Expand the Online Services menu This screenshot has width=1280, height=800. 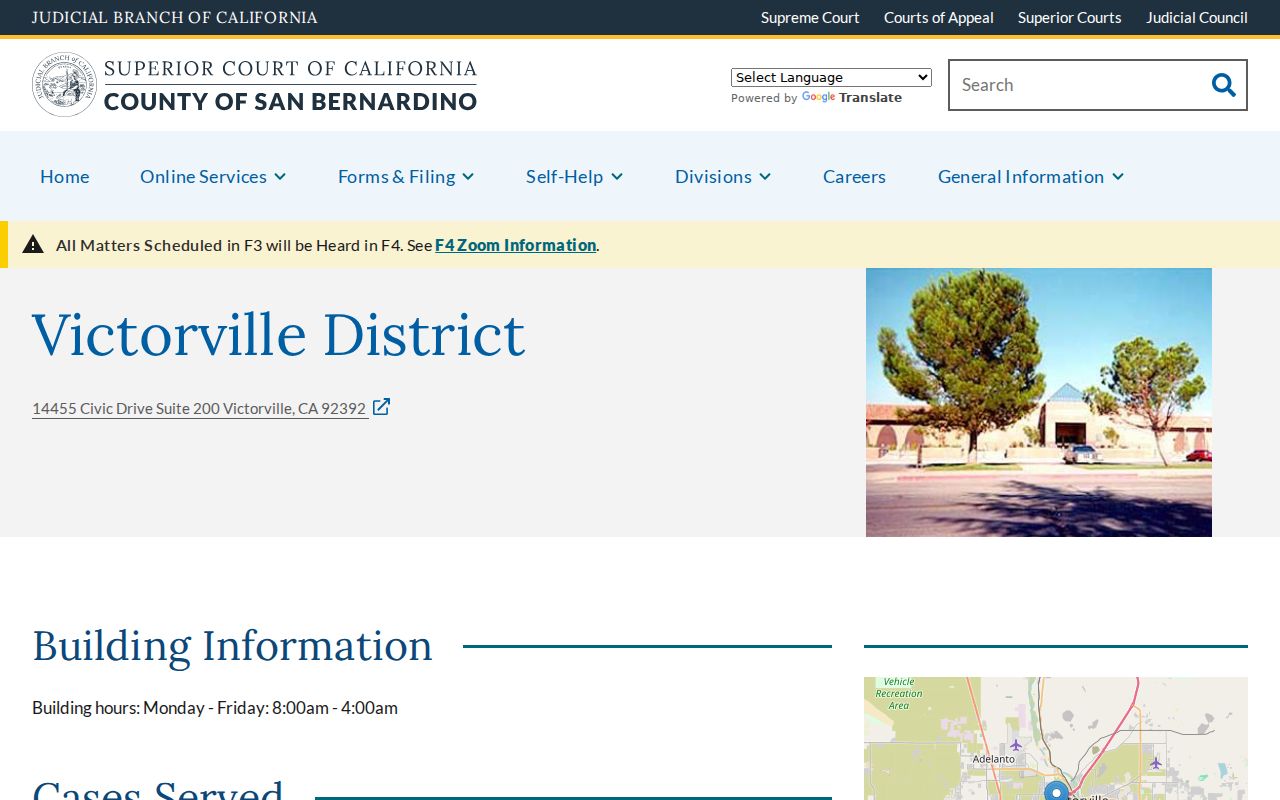click(x=213, y=176)
